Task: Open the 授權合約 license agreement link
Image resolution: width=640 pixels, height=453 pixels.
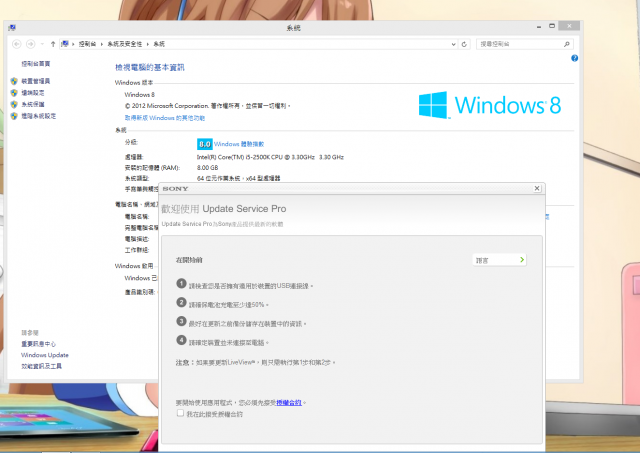Action: [x=289, y=403]
